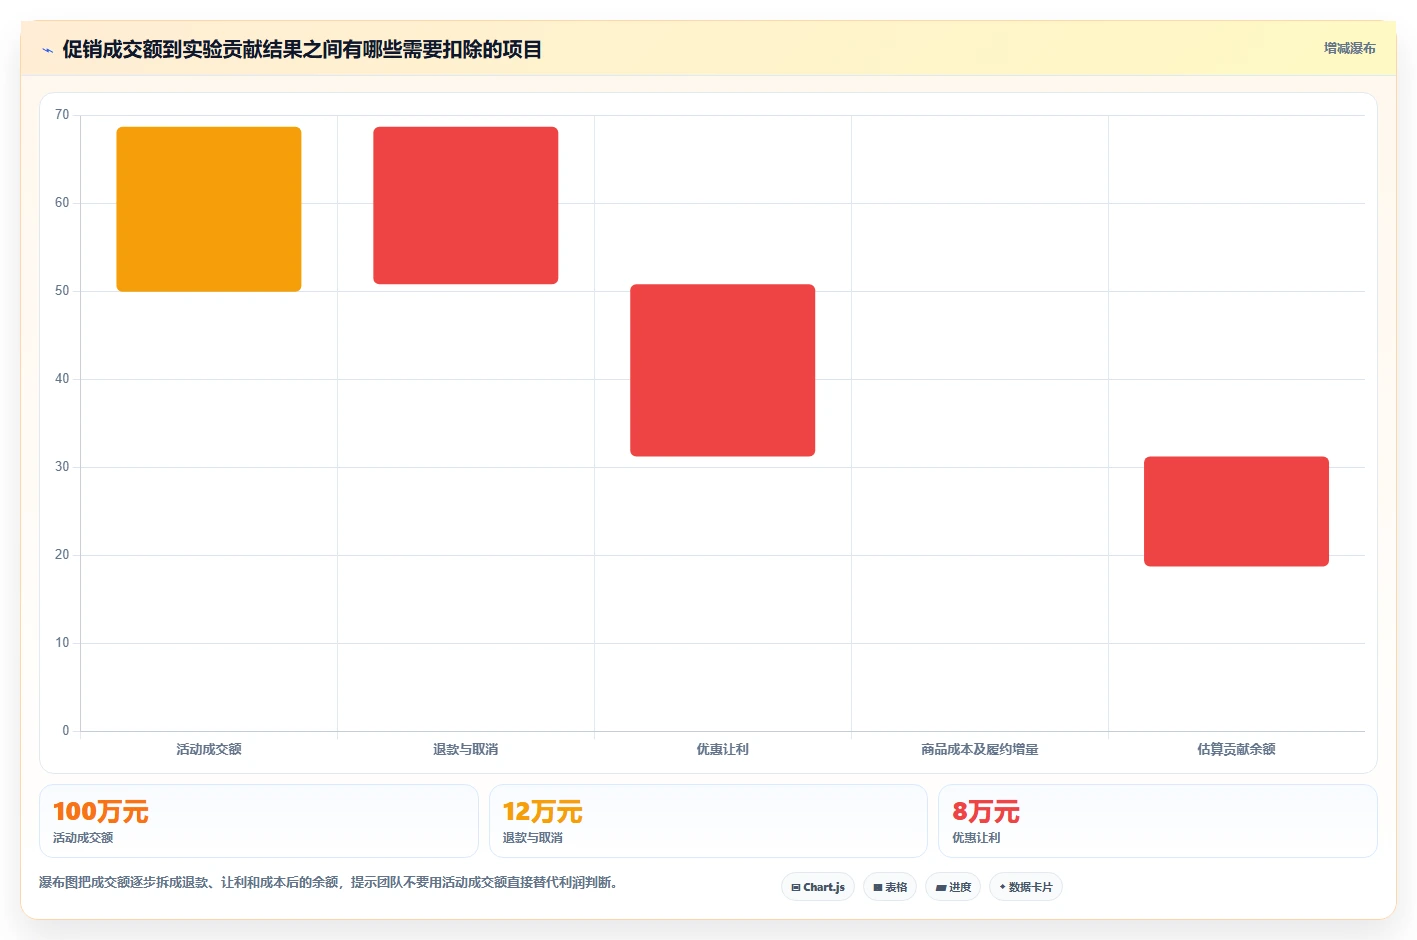1417x940 pixels.
Task: Click the 进度 chip
Action: 953,887
